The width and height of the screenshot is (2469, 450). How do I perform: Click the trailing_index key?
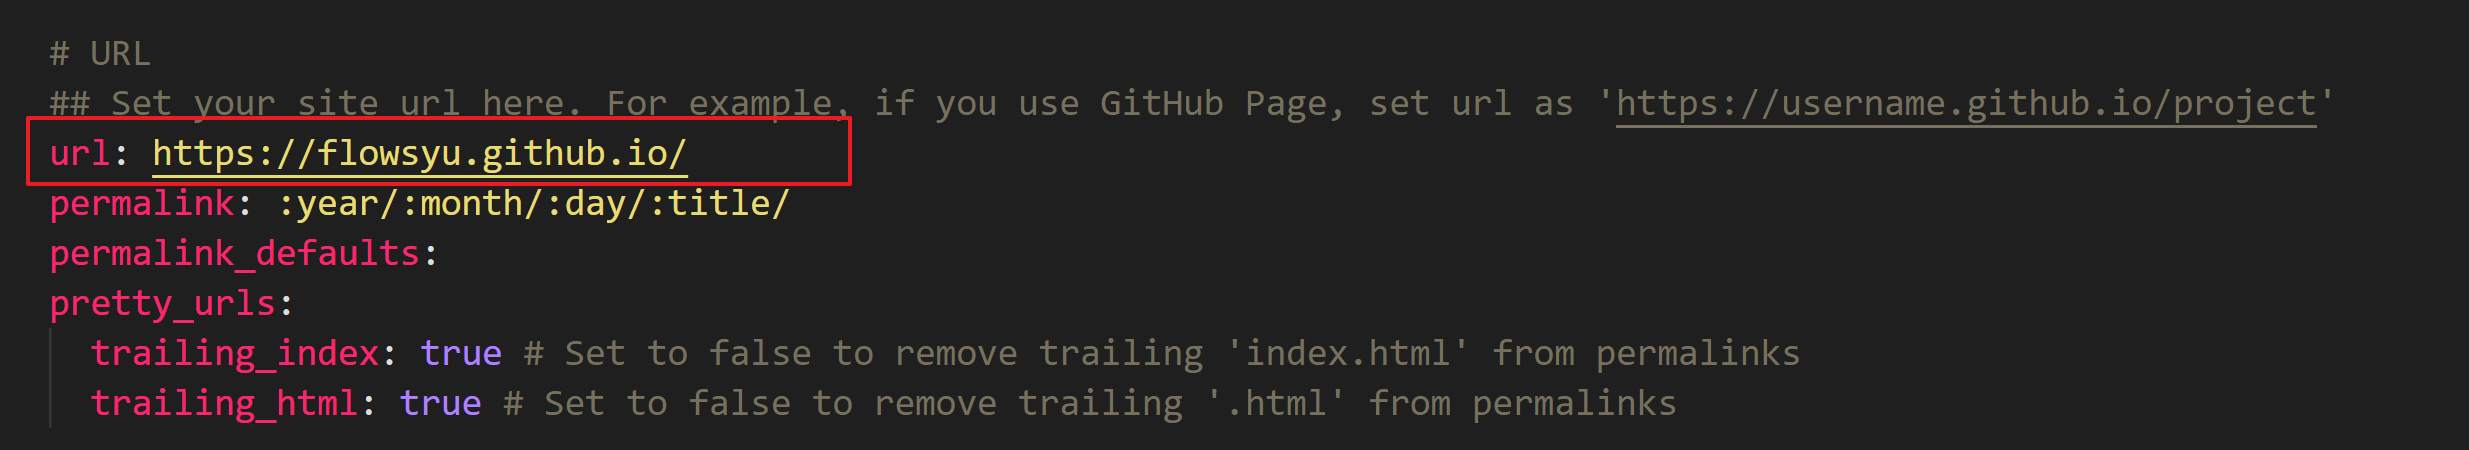tap(235, 354)
